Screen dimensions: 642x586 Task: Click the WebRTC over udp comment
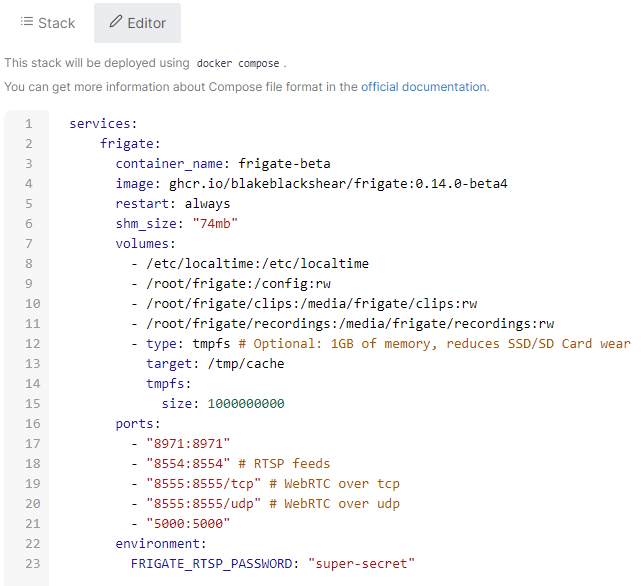coord(334,504)
